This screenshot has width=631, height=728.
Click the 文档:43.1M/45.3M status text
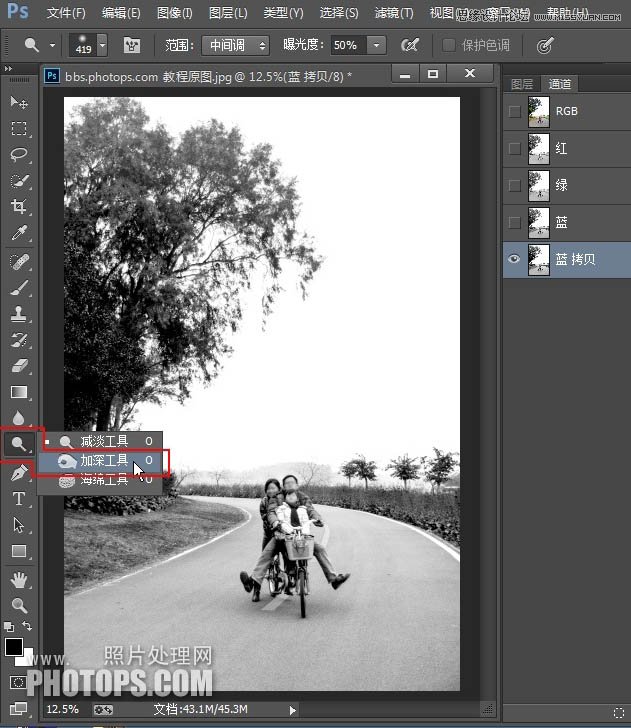pyautogui.click(x=200, y=709)
